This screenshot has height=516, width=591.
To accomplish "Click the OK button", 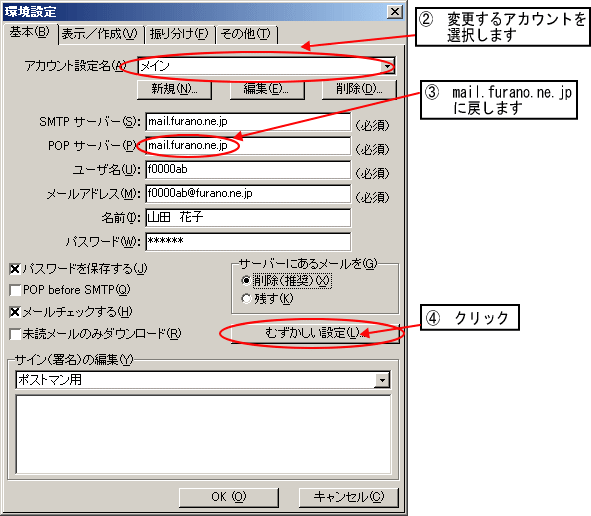I will click(229, 497).
